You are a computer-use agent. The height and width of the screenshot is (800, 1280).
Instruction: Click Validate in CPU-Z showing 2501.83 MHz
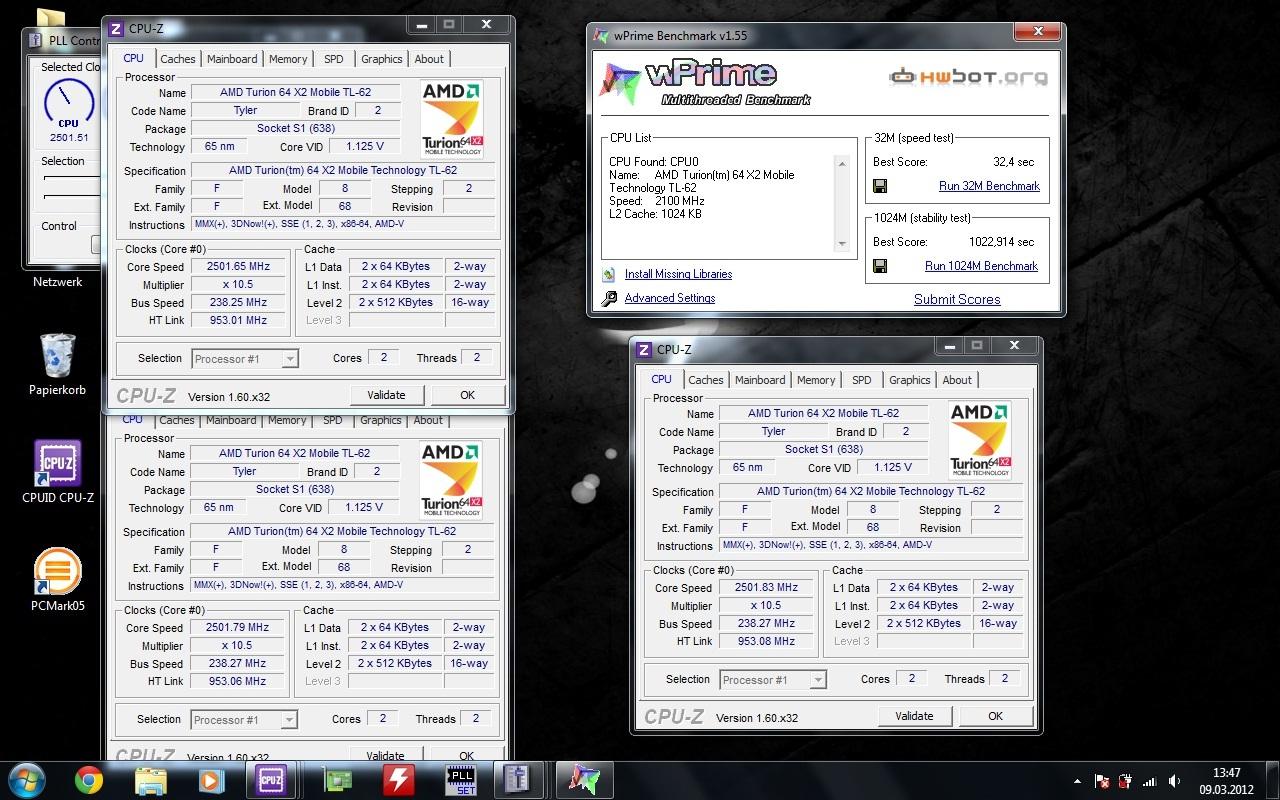914,716
